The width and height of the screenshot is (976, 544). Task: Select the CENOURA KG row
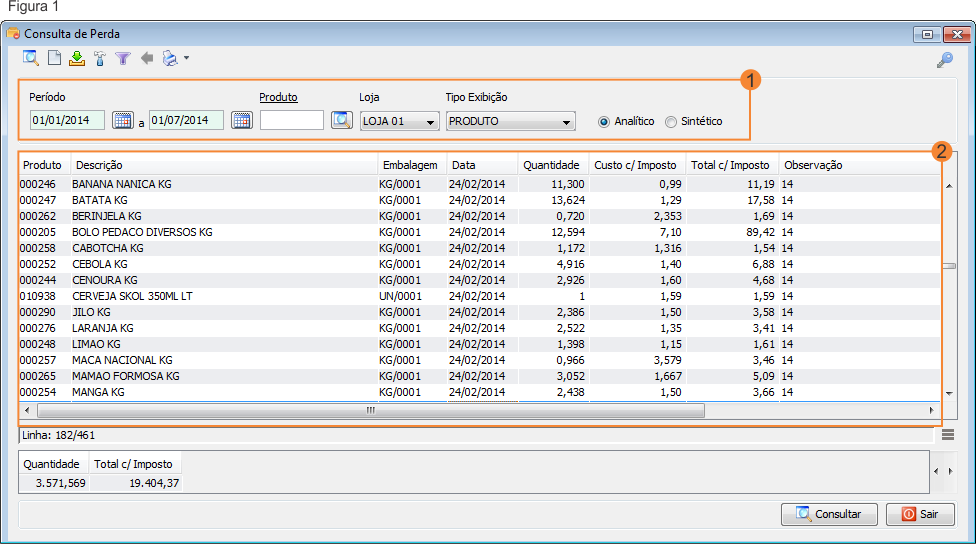point(479,280)
